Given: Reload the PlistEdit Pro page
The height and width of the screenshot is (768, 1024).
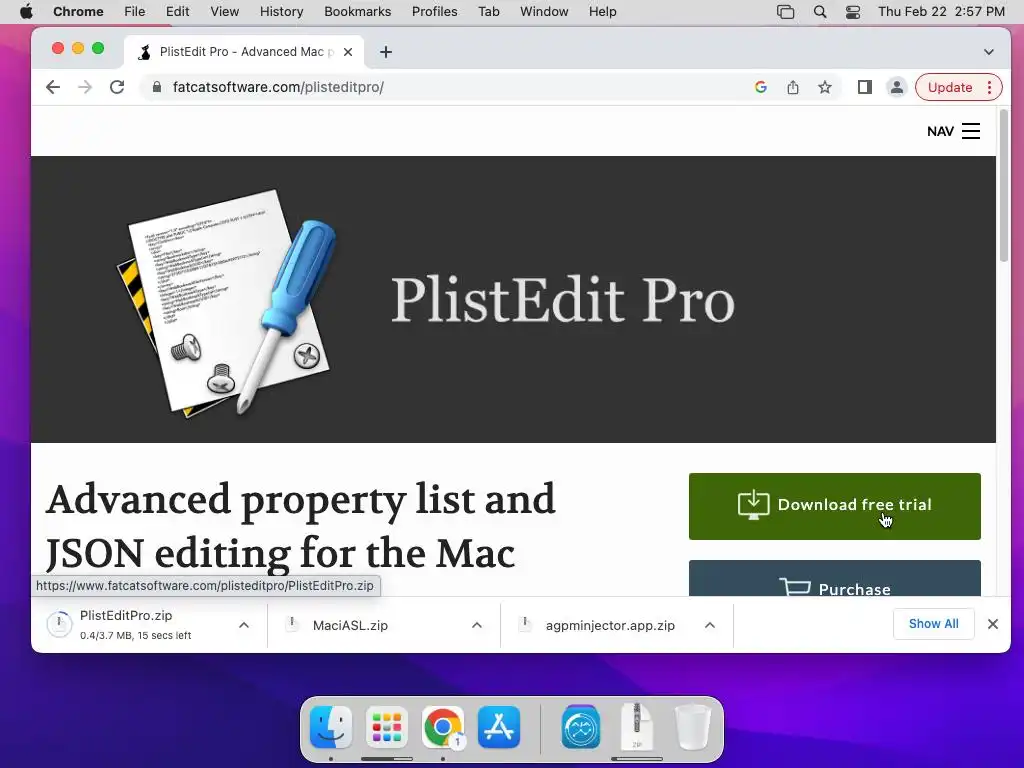Looking at the screenshot, I should (117, 87).
